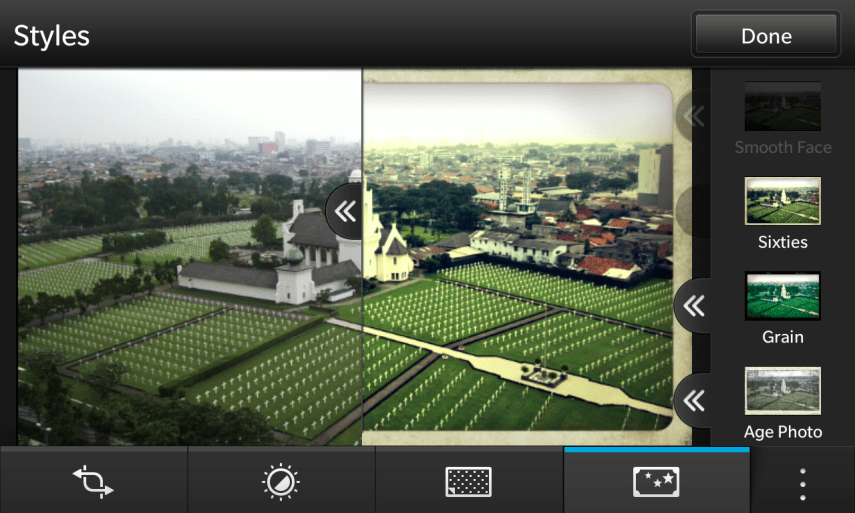Image resolution: width=855 pixels, height=513 pixels.
Task: Tap the vintage-styled preview image half
Action: point(520,300)
